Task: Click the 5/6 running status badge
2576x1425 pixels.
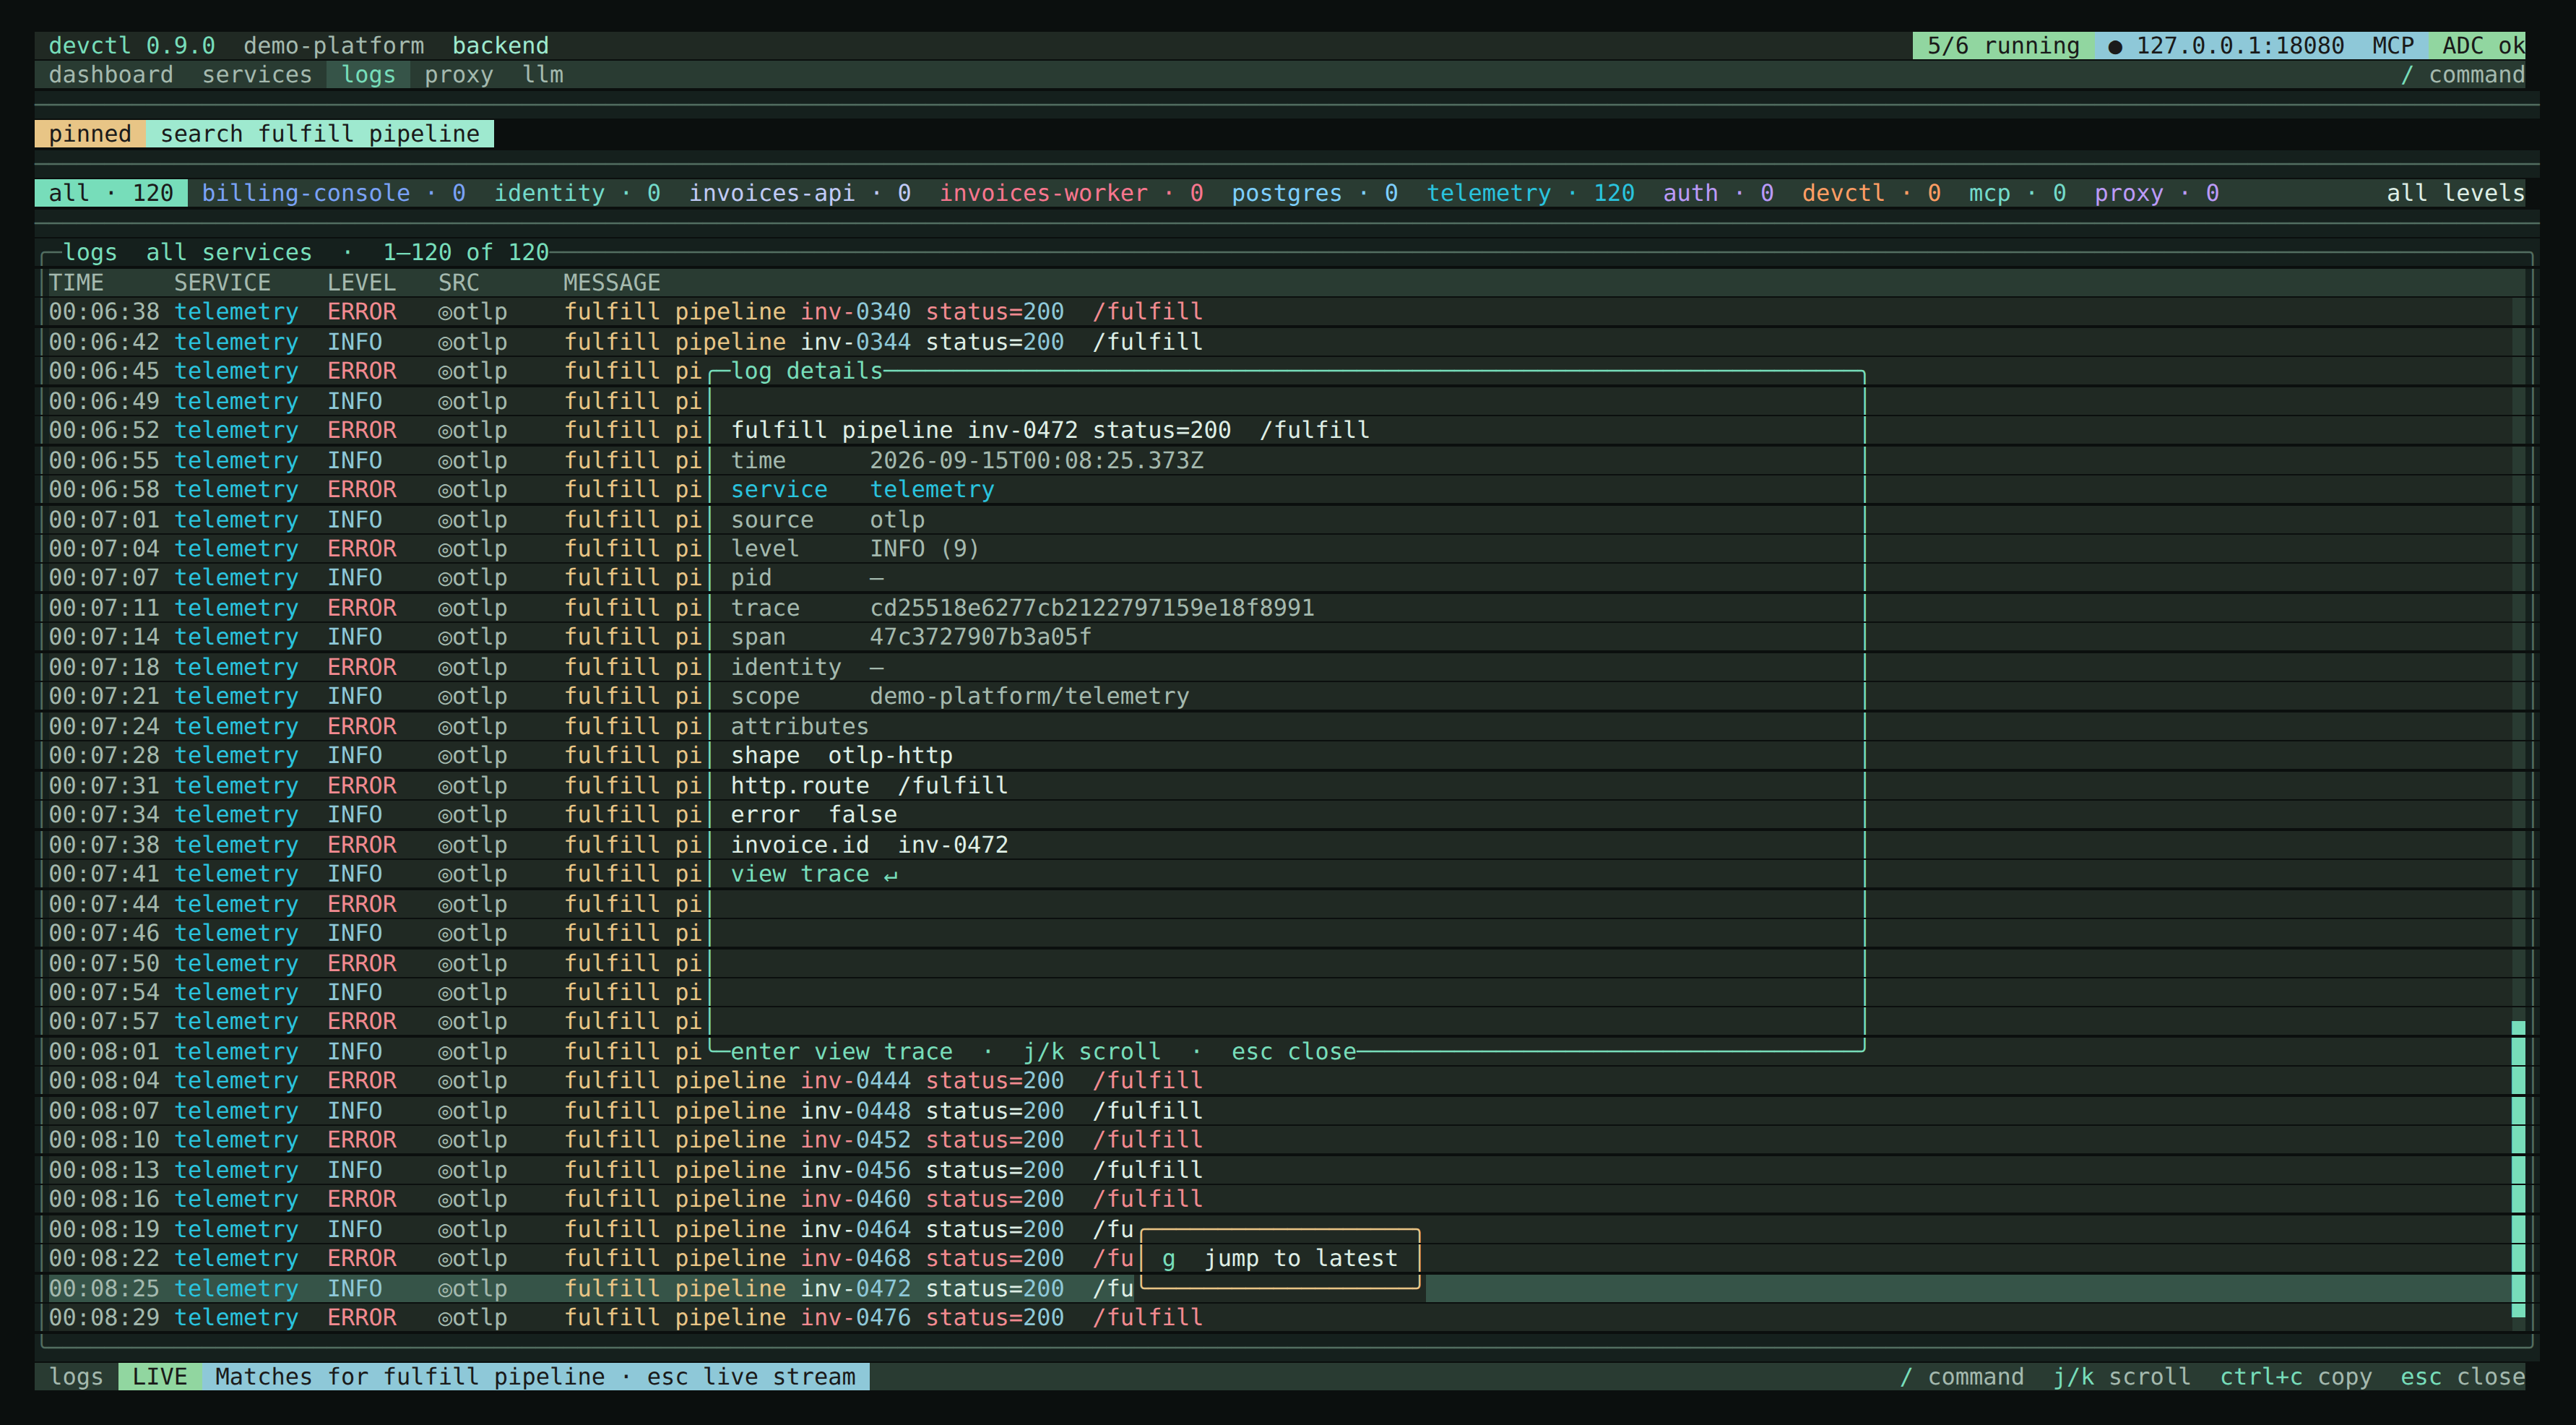Action: pyautogui.click(x=2003, y=46)
